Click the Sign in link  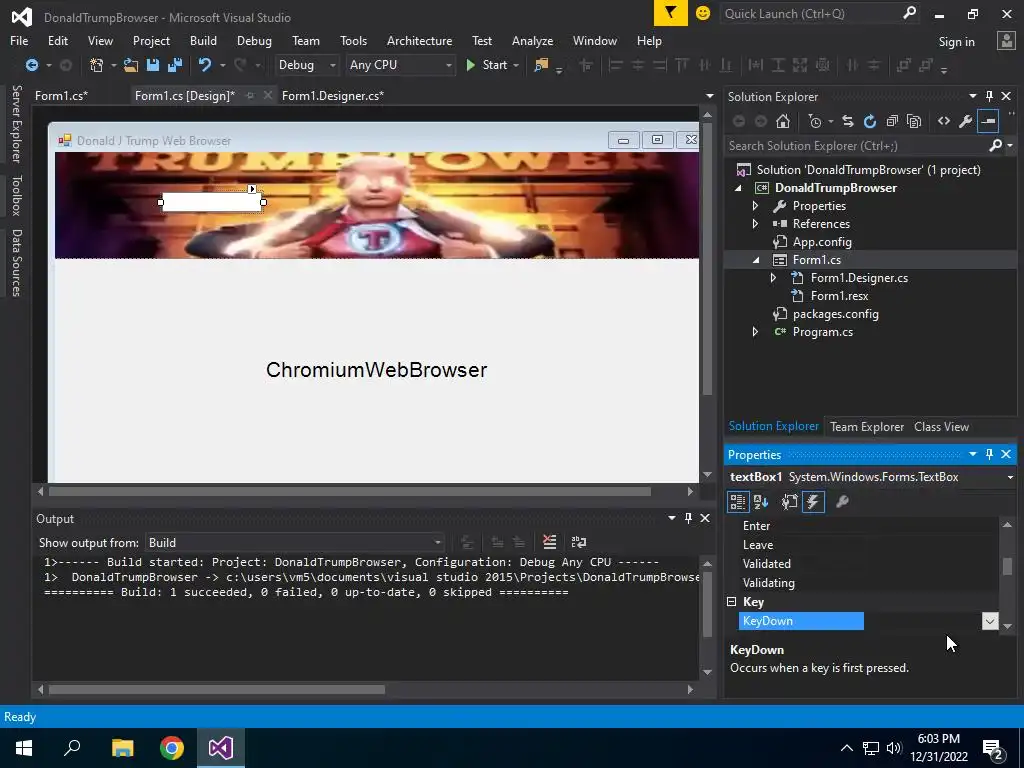click(x=956, y=42)
